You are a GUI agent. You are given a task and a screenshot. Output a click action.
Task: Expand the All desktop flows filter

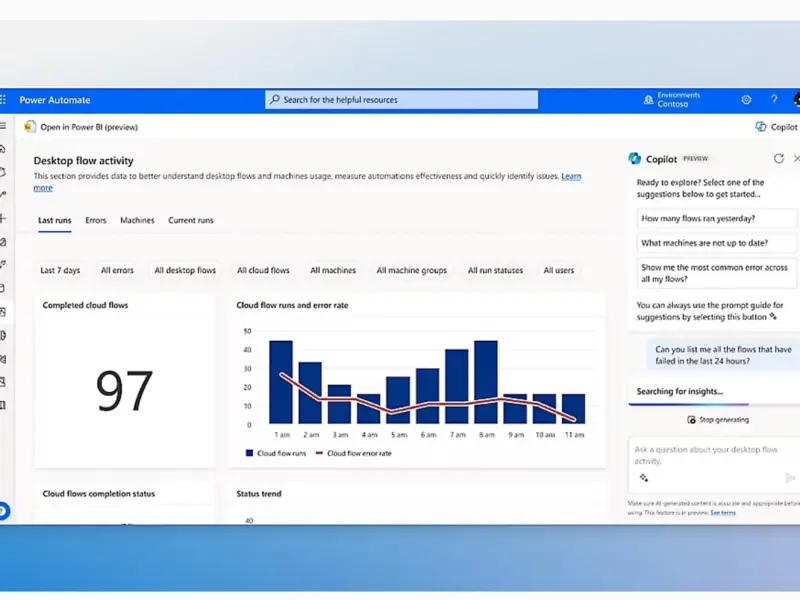pos(185,270)
